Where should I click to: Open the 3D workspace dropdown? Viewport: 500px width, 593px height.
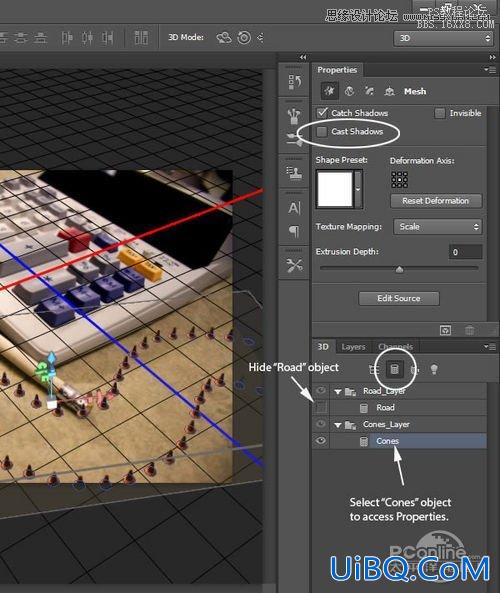point(443,38)
